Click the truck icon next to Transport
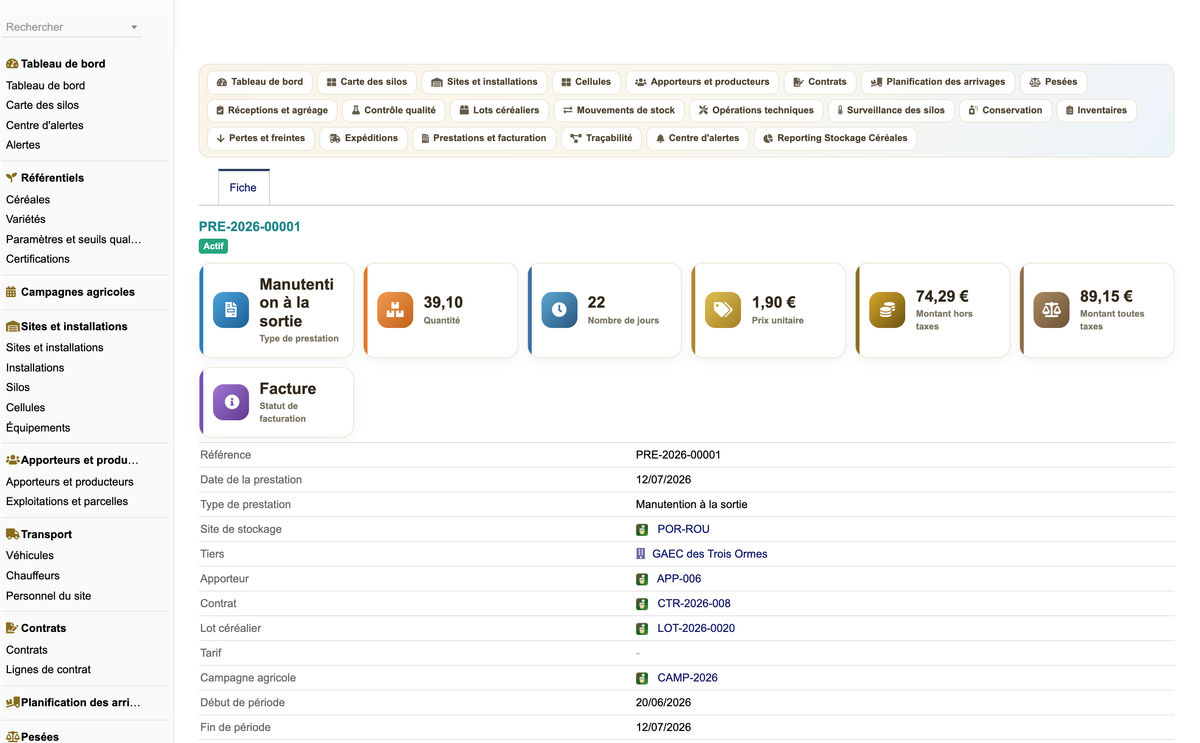The width and height of the screenshot is (1200, 743). point(13,534)
